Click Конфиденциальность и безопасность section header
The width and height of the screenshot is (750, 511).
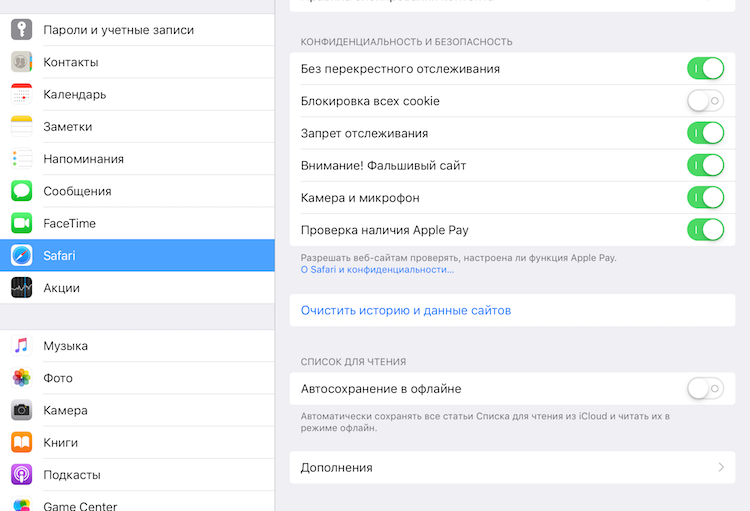click(407, 42)
